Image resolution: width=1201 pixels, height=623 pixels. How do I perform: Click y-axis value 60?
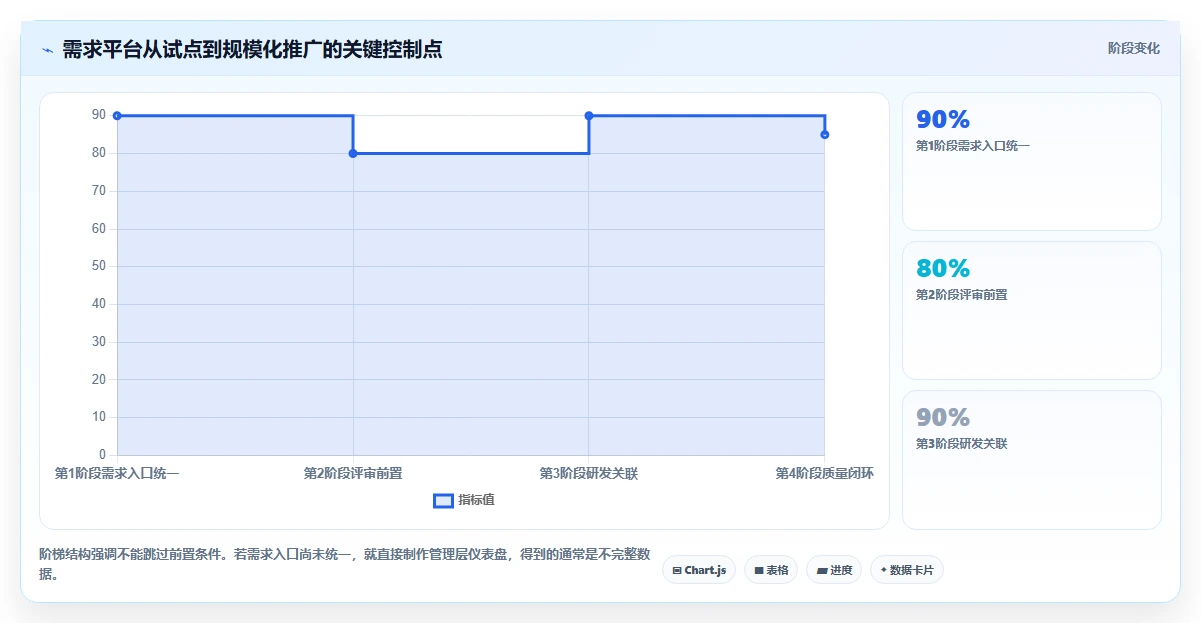99,228
